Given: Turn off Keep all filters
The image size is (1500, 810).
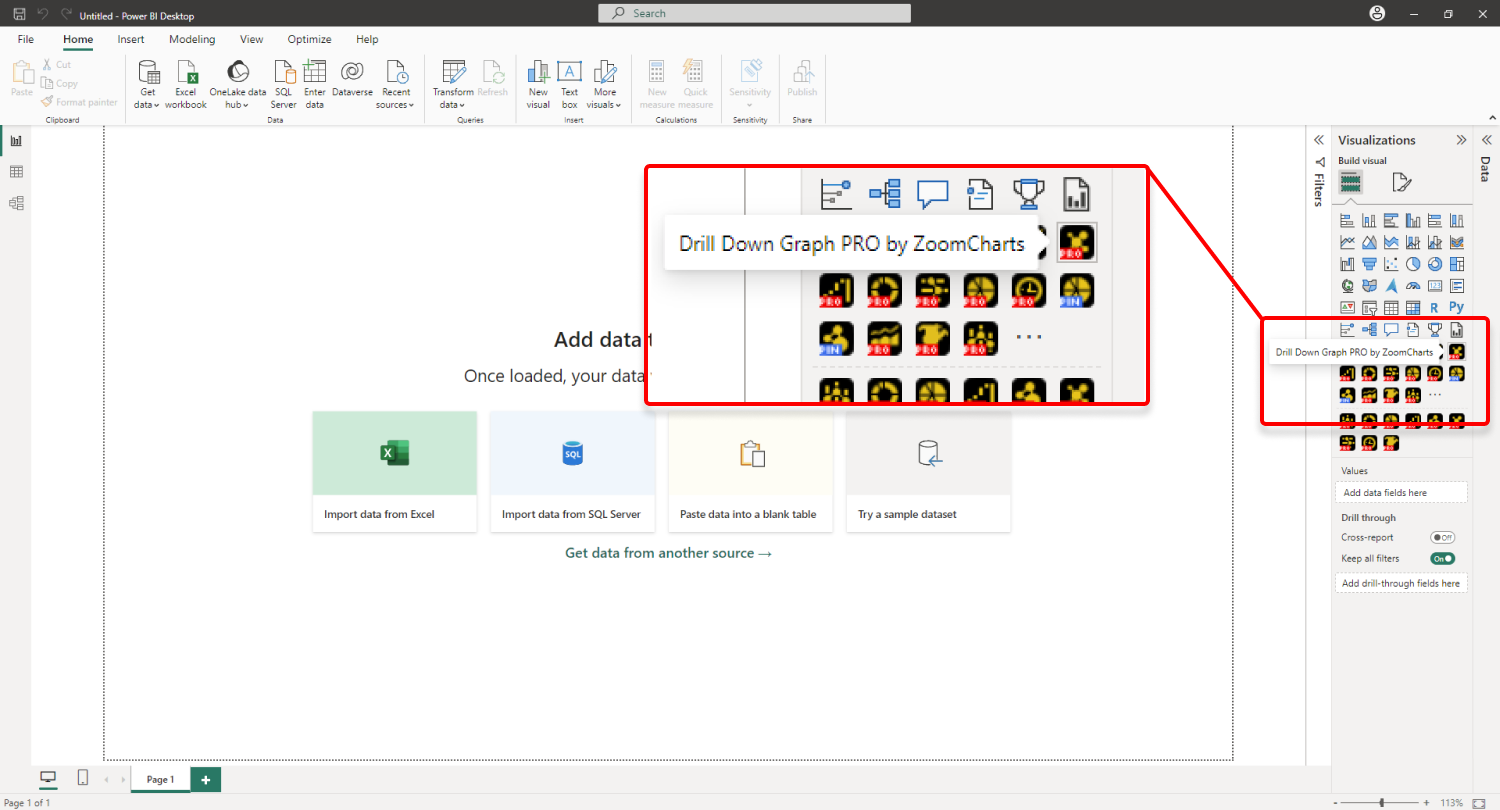Looking at the screenshot, I should pos(1442,559).
